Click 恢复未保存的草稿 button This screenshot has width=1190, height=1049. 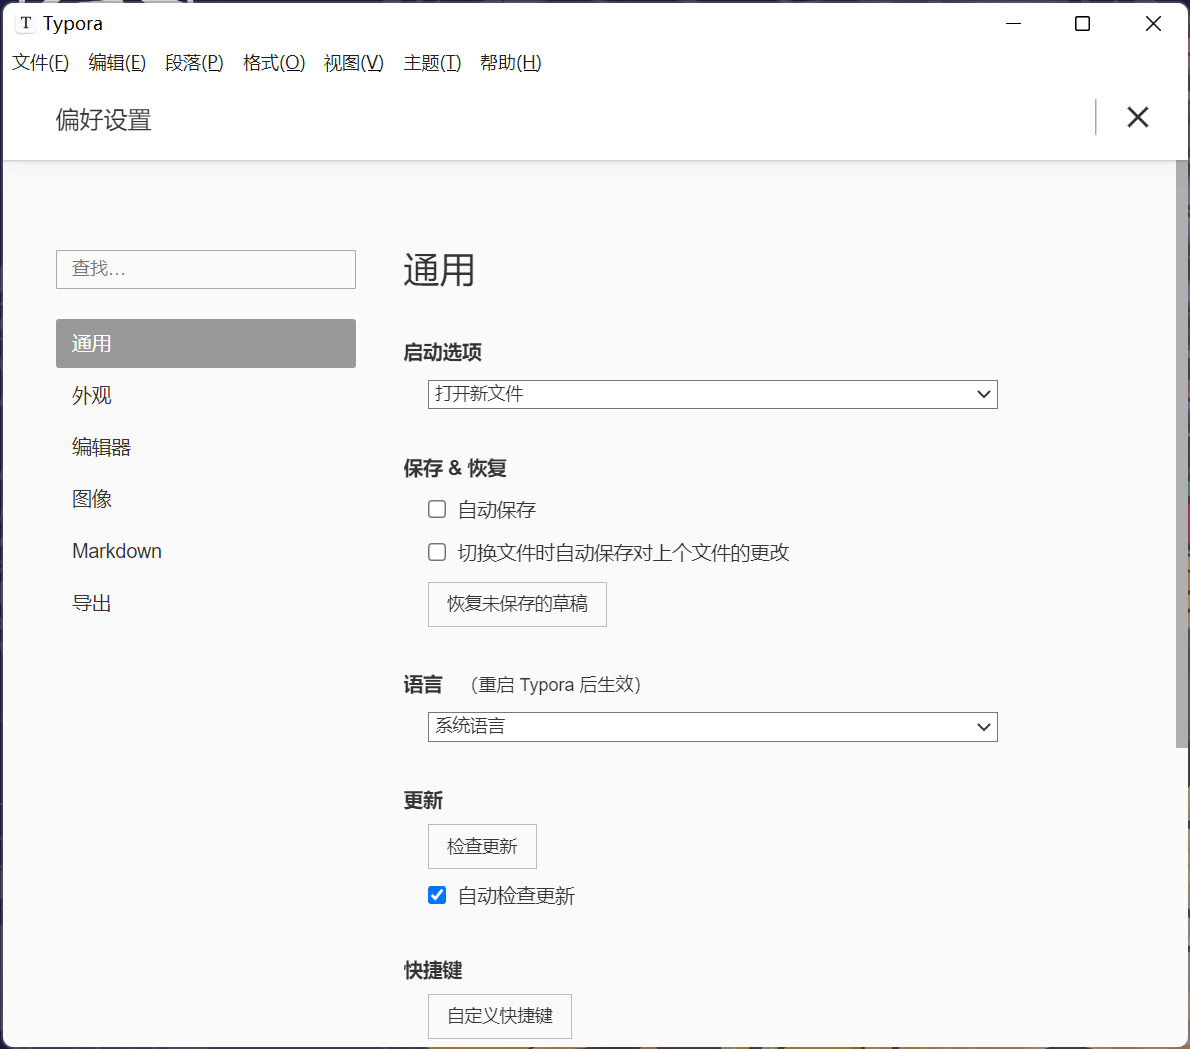click(517, 604)
